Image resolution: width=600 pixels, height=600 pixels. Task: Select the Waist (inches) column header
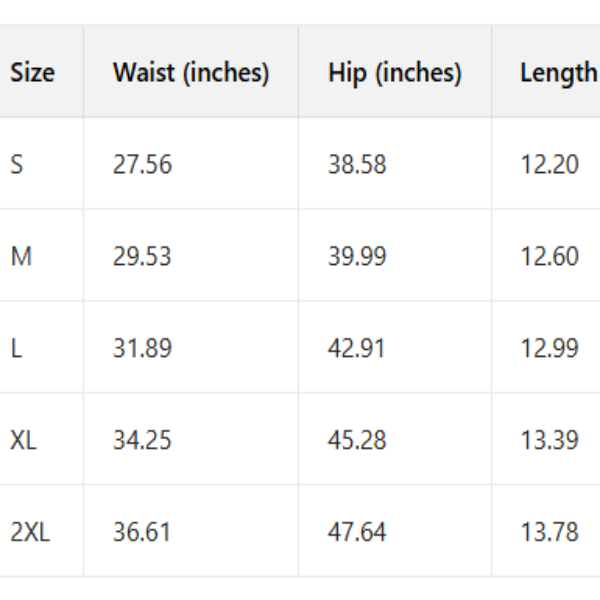tap(191, 73)
